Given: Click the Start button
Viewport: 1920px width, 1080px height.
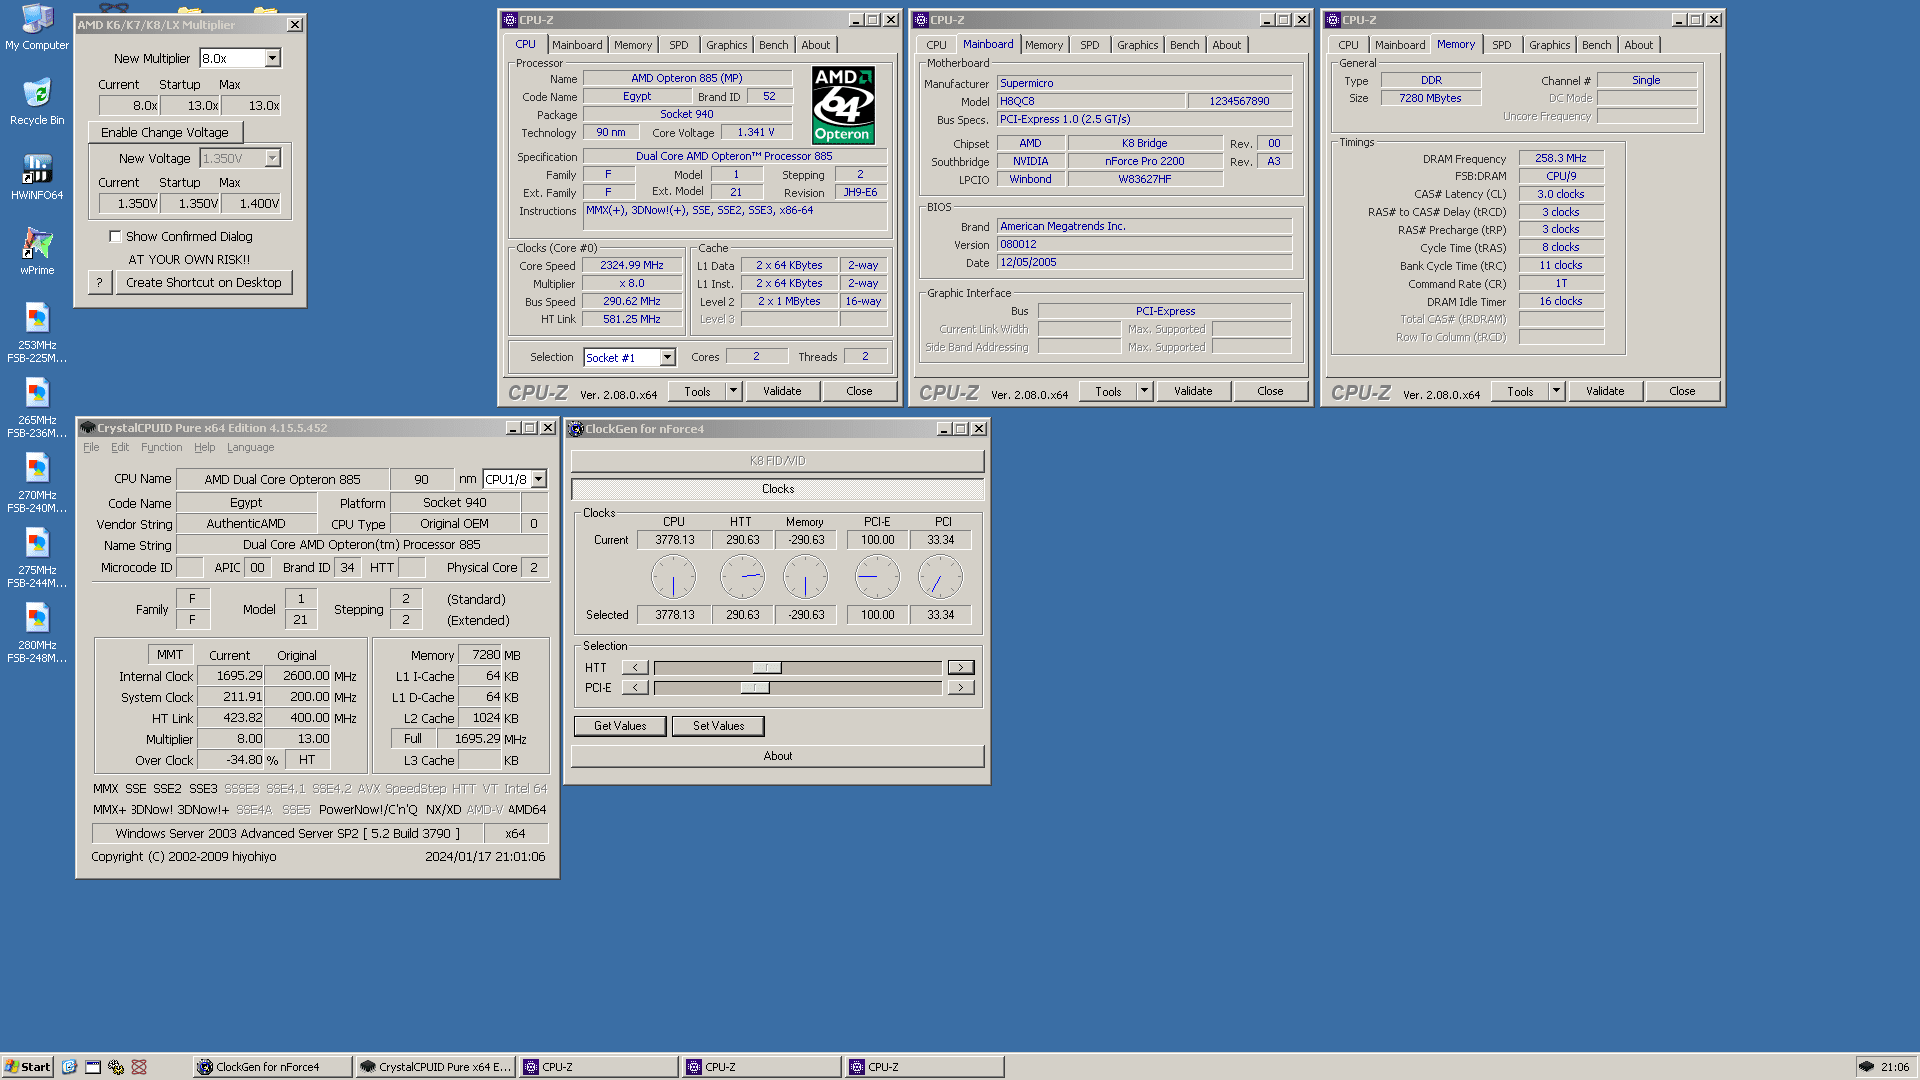Looking at the screenshot, I should tap(28, 1067).
